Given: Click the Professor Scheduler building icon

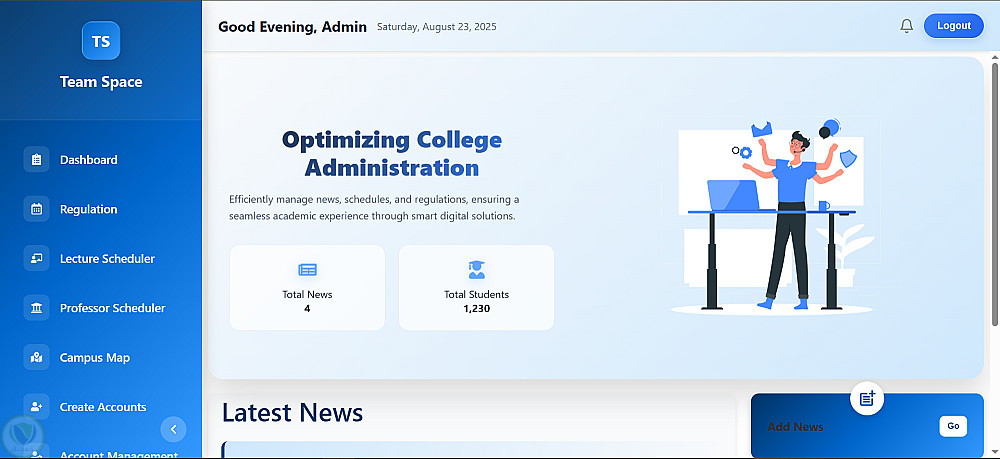Looking at the screenshot, I should (x=36, y=308).
